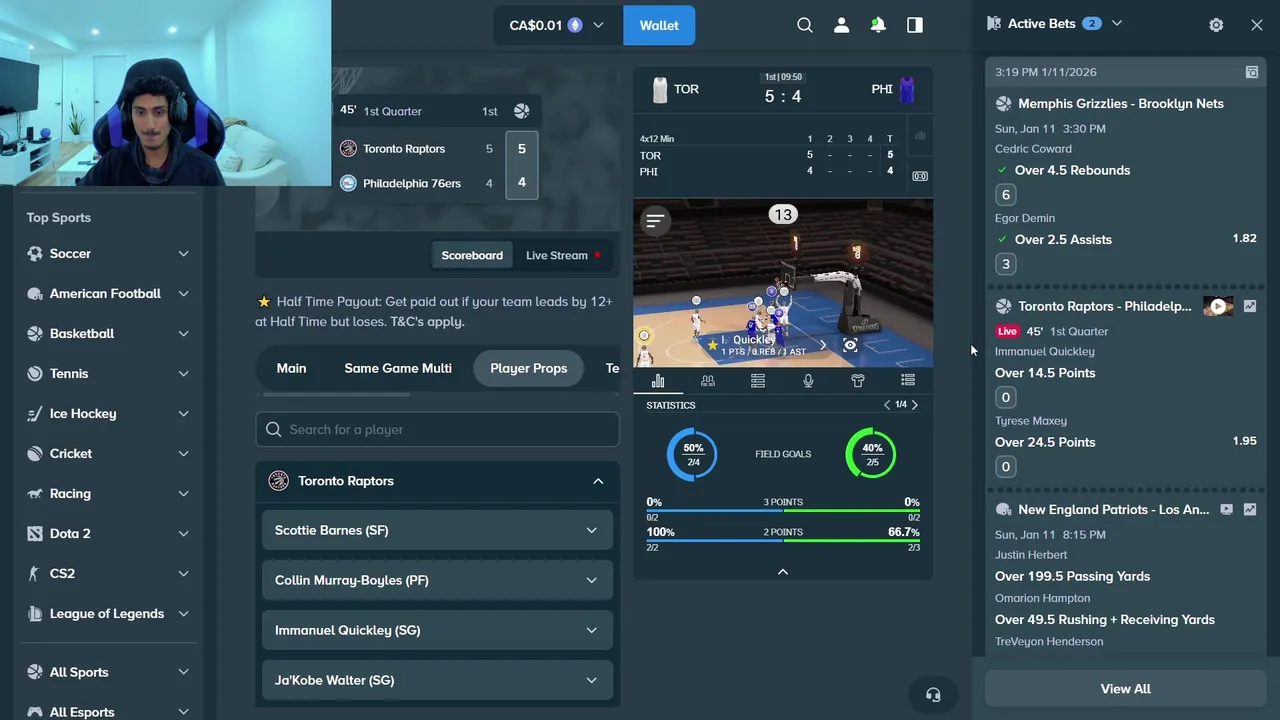Image resolution: width=1280 pixels, height=720 pixels.
Task: Expand Immanuel Quickley (SG) props
Action: [x=437, y=630]
